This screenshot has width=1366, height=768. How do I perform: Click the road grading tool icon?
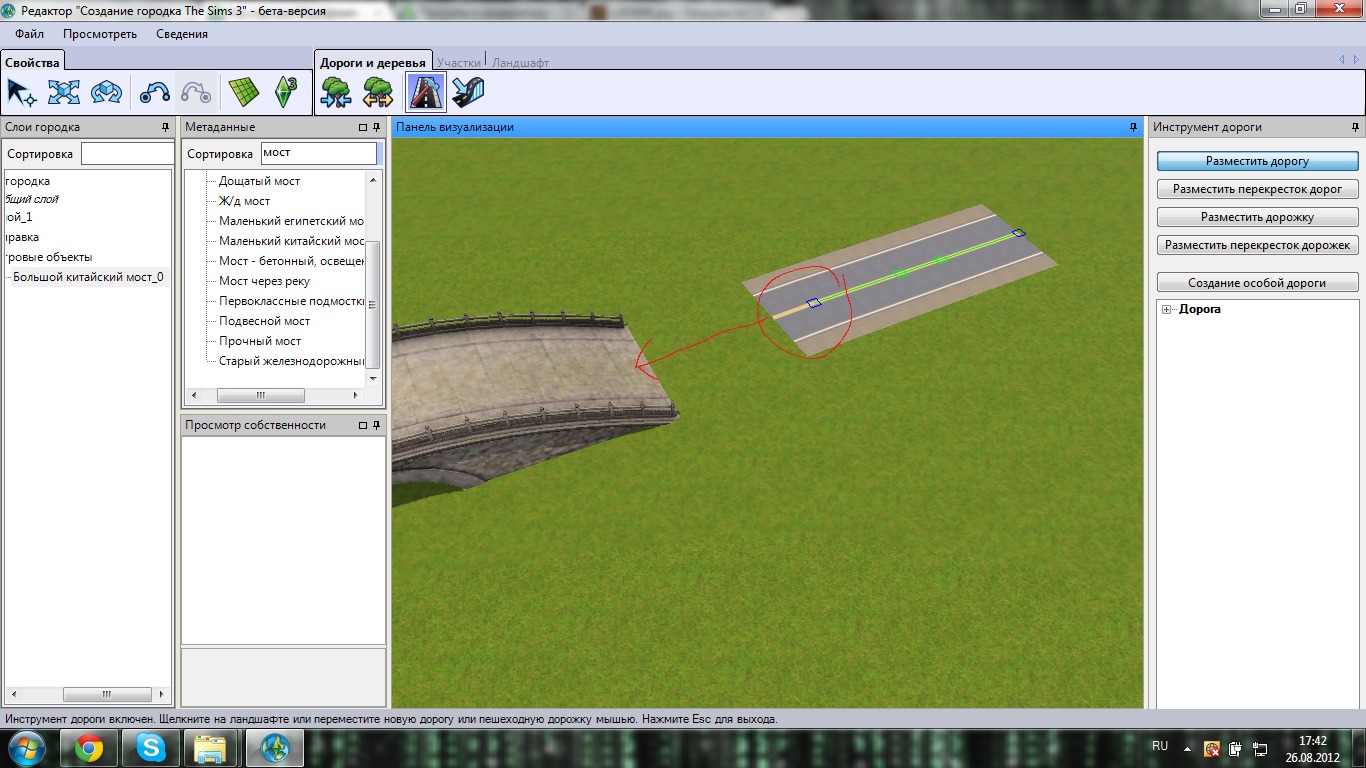coord(468,93)
